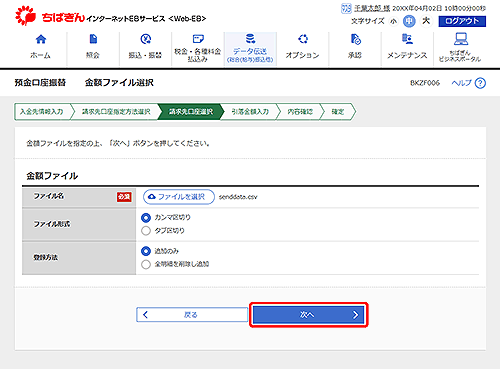Click 内容確認 step

click(x=300, y=112)
